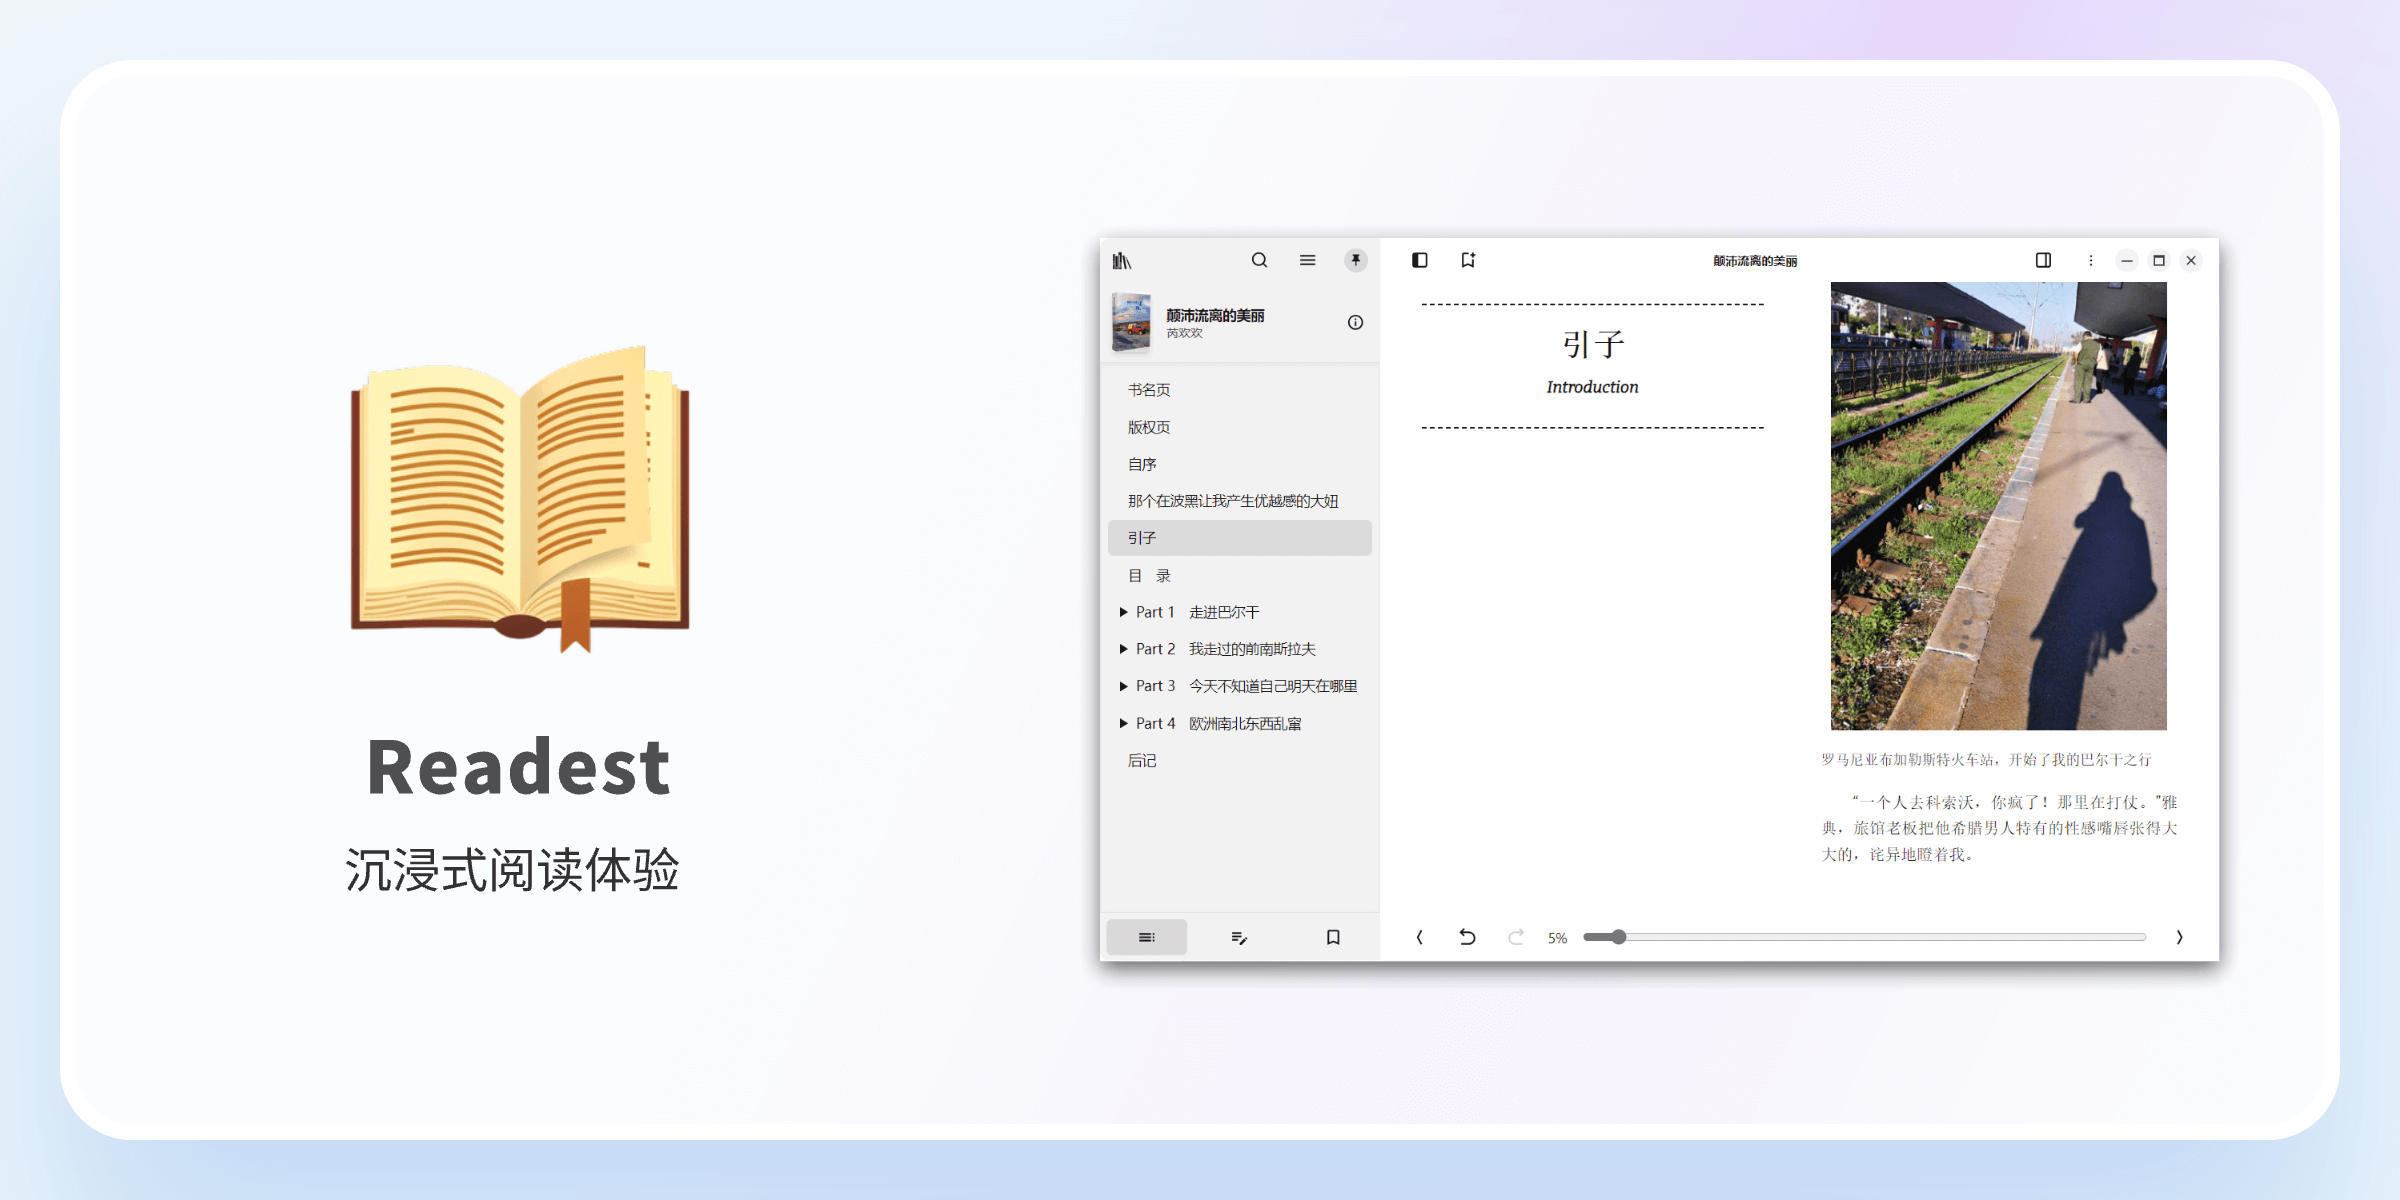2400x1200 pixels.
Task: Go to the previous page
Action: [x=1419, y=937]
